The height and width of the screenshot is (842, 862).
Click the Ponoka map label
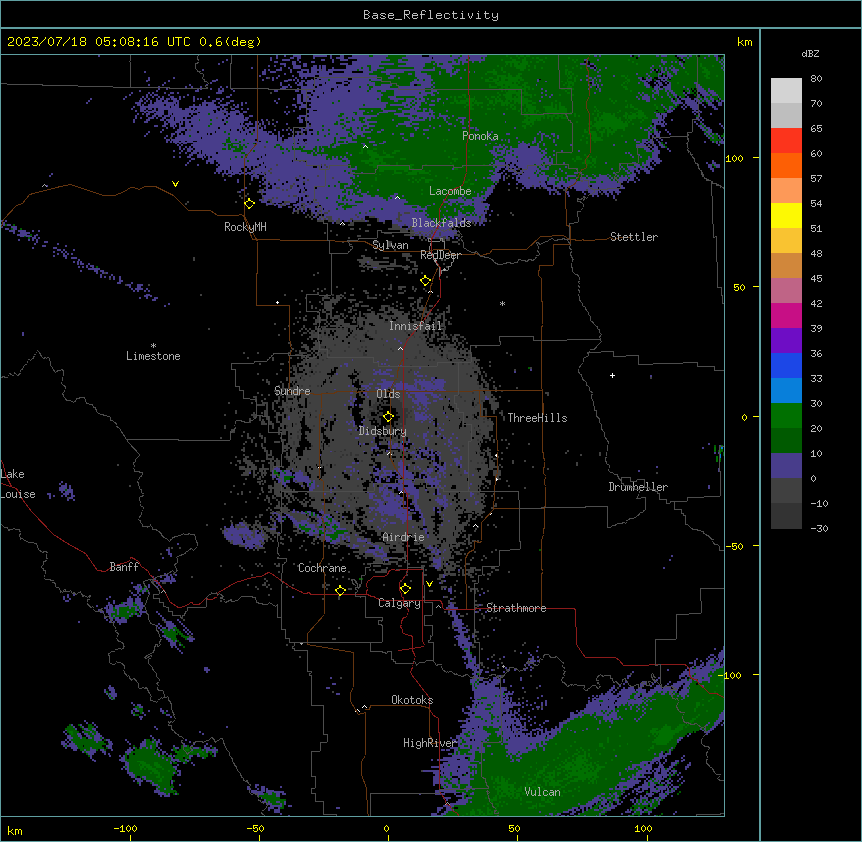pos(480,136)
